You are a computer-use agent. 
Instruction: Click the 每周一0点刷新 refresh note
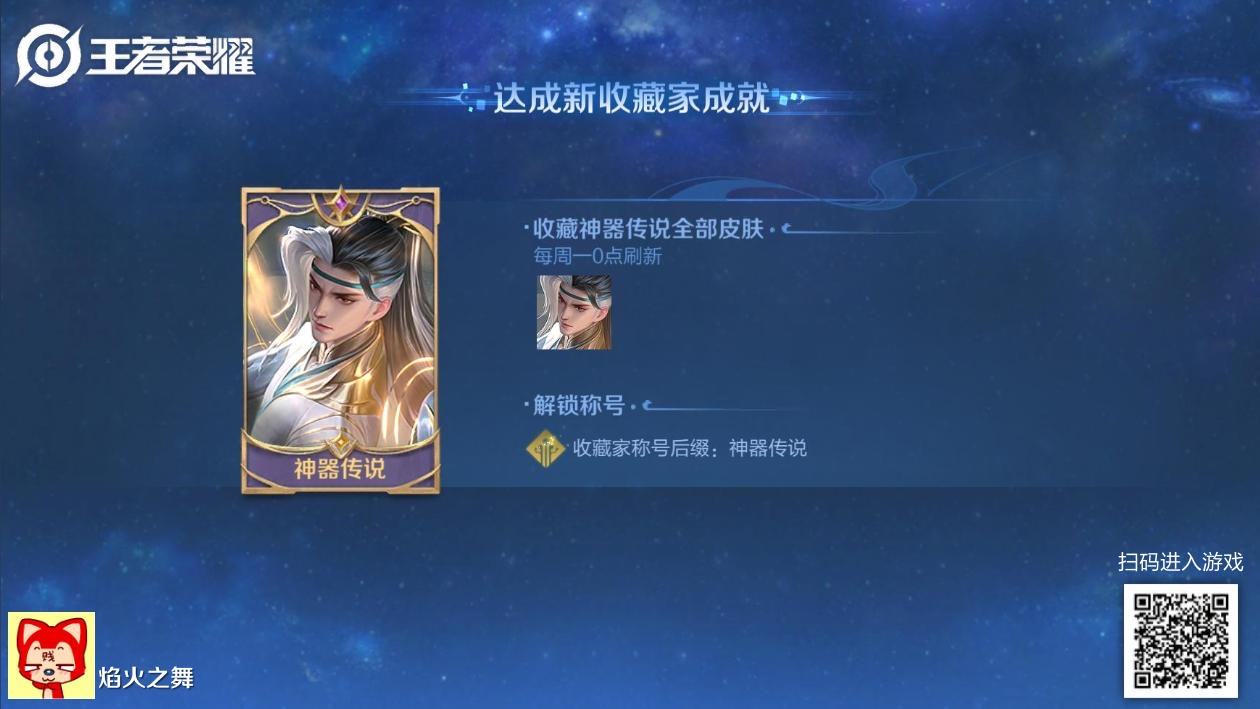coord(598,256)
